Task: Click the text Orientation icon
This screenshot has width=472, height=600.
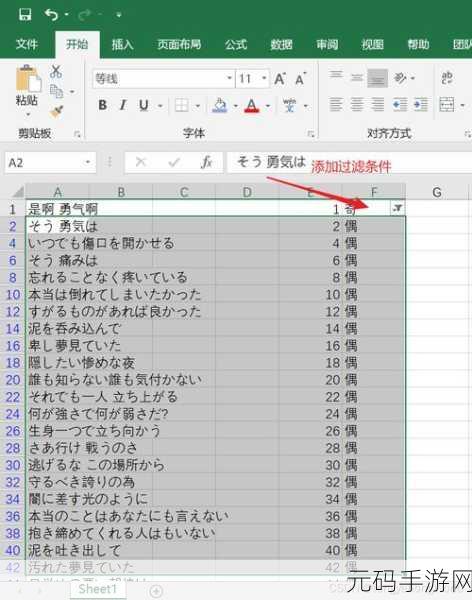Action: pyautogui.click(x=400, y=78)
